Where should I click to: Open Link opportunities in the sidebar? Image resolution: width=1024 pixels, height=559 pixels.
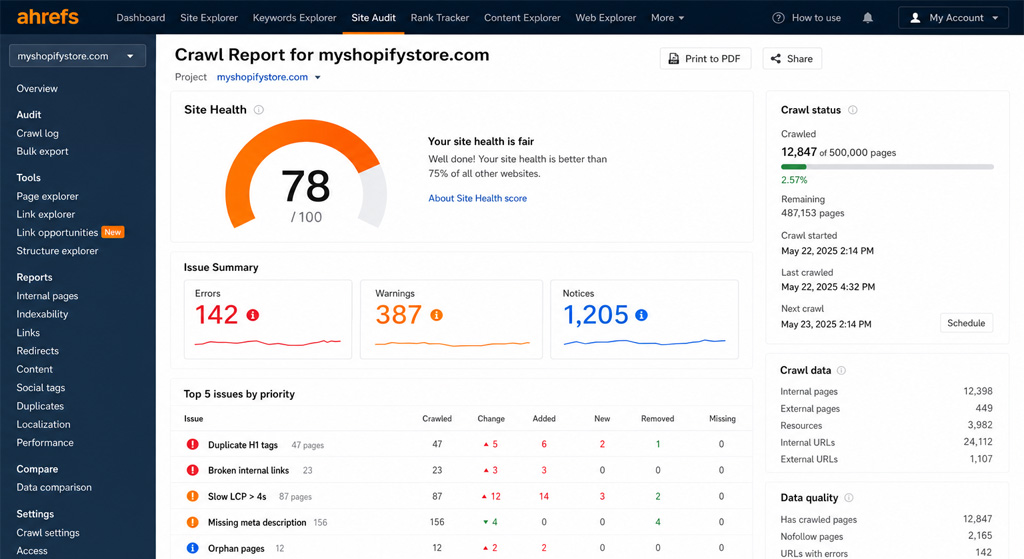tap(57, 232)
